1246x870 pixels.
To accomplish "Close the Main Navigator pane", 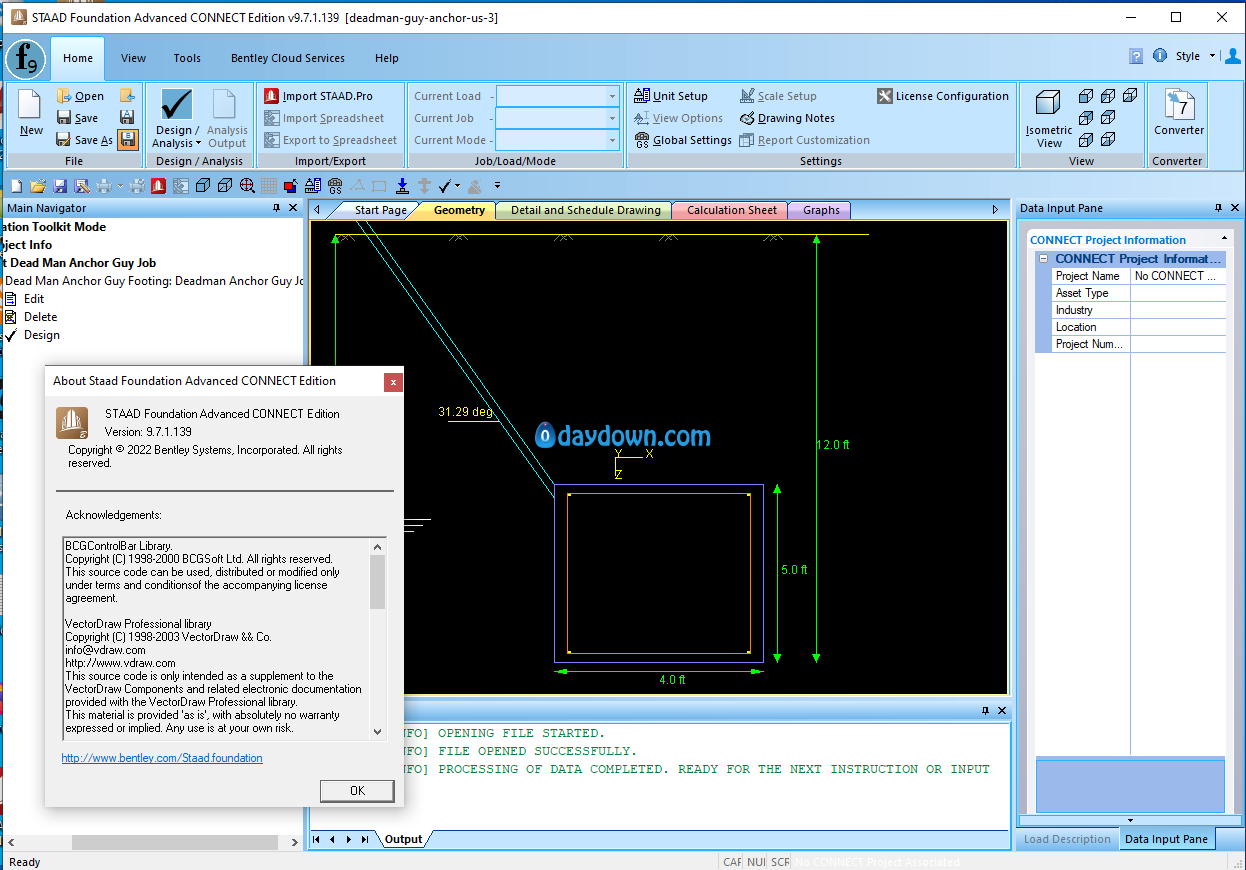I will click(293, 208).
